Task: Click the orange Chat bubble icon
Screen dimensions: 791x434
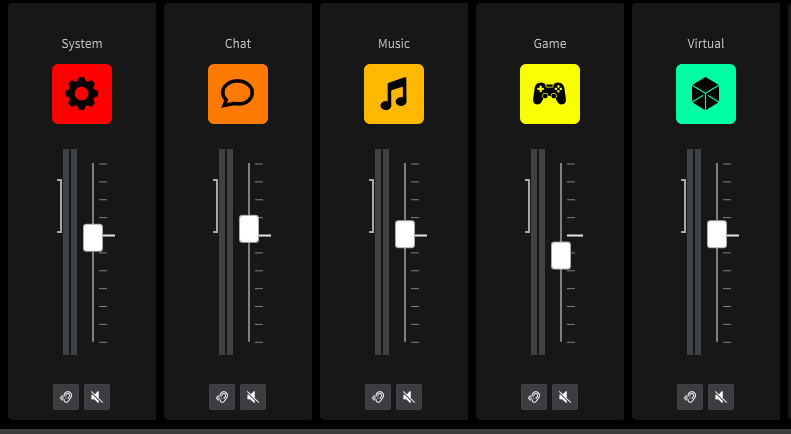Action: click(x=238, y=94)
